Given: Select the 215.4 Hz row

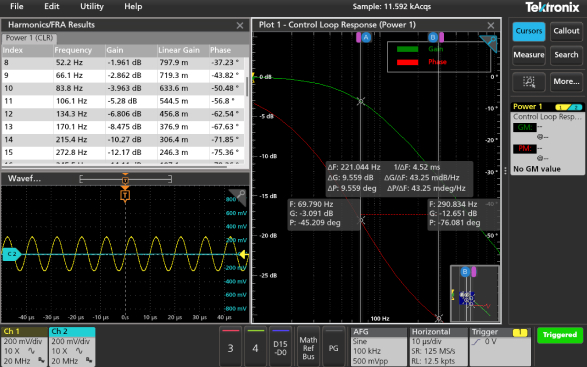Looking at the screenshot, I should (123, 140).
